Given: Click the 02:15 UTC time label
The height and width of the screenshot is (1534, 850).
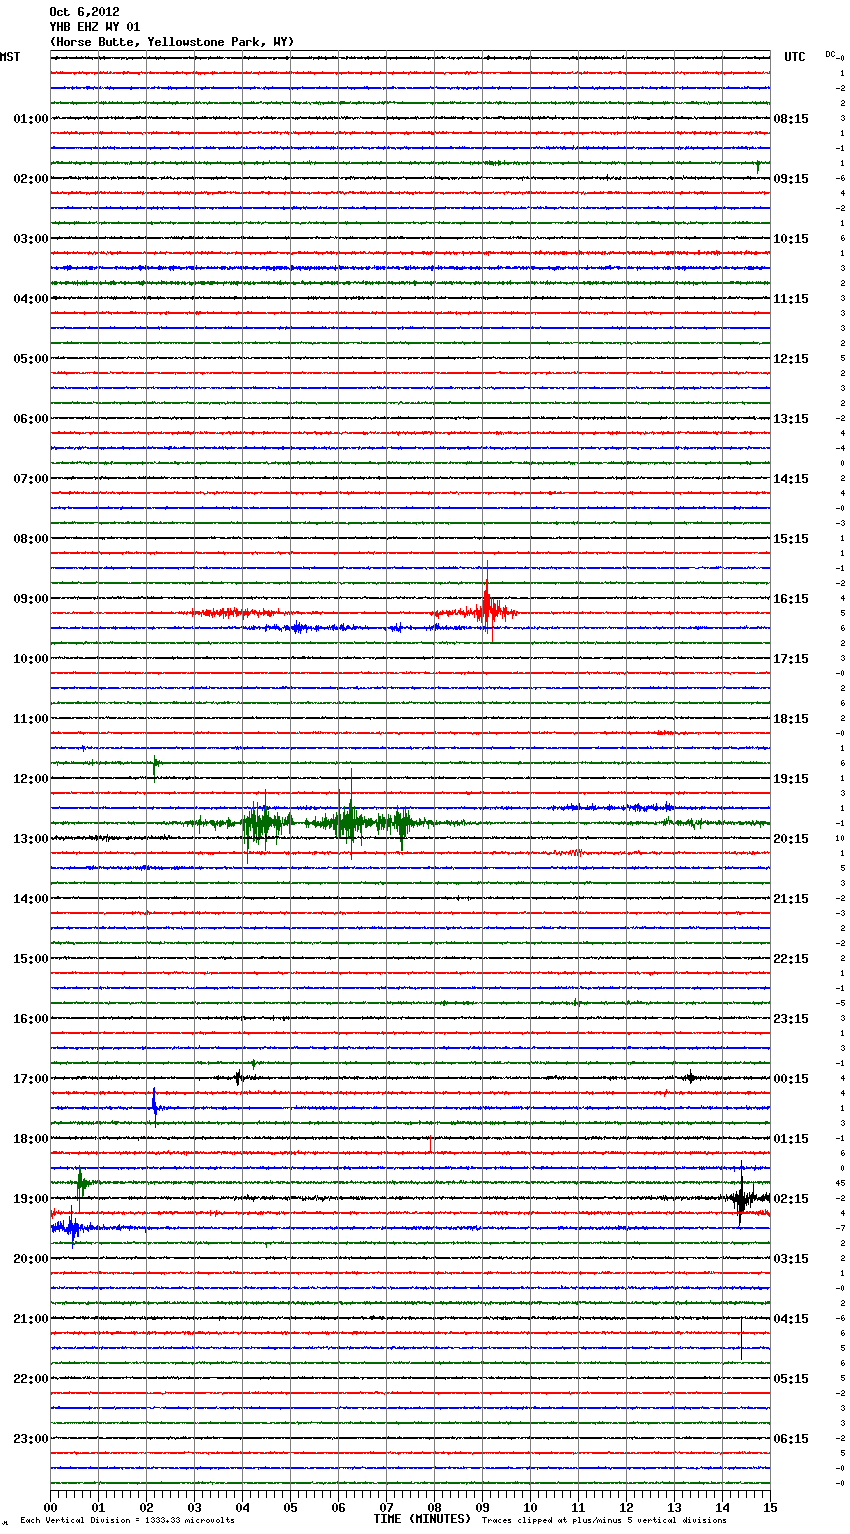Looking at the screenshot, I should point(791,1199).
